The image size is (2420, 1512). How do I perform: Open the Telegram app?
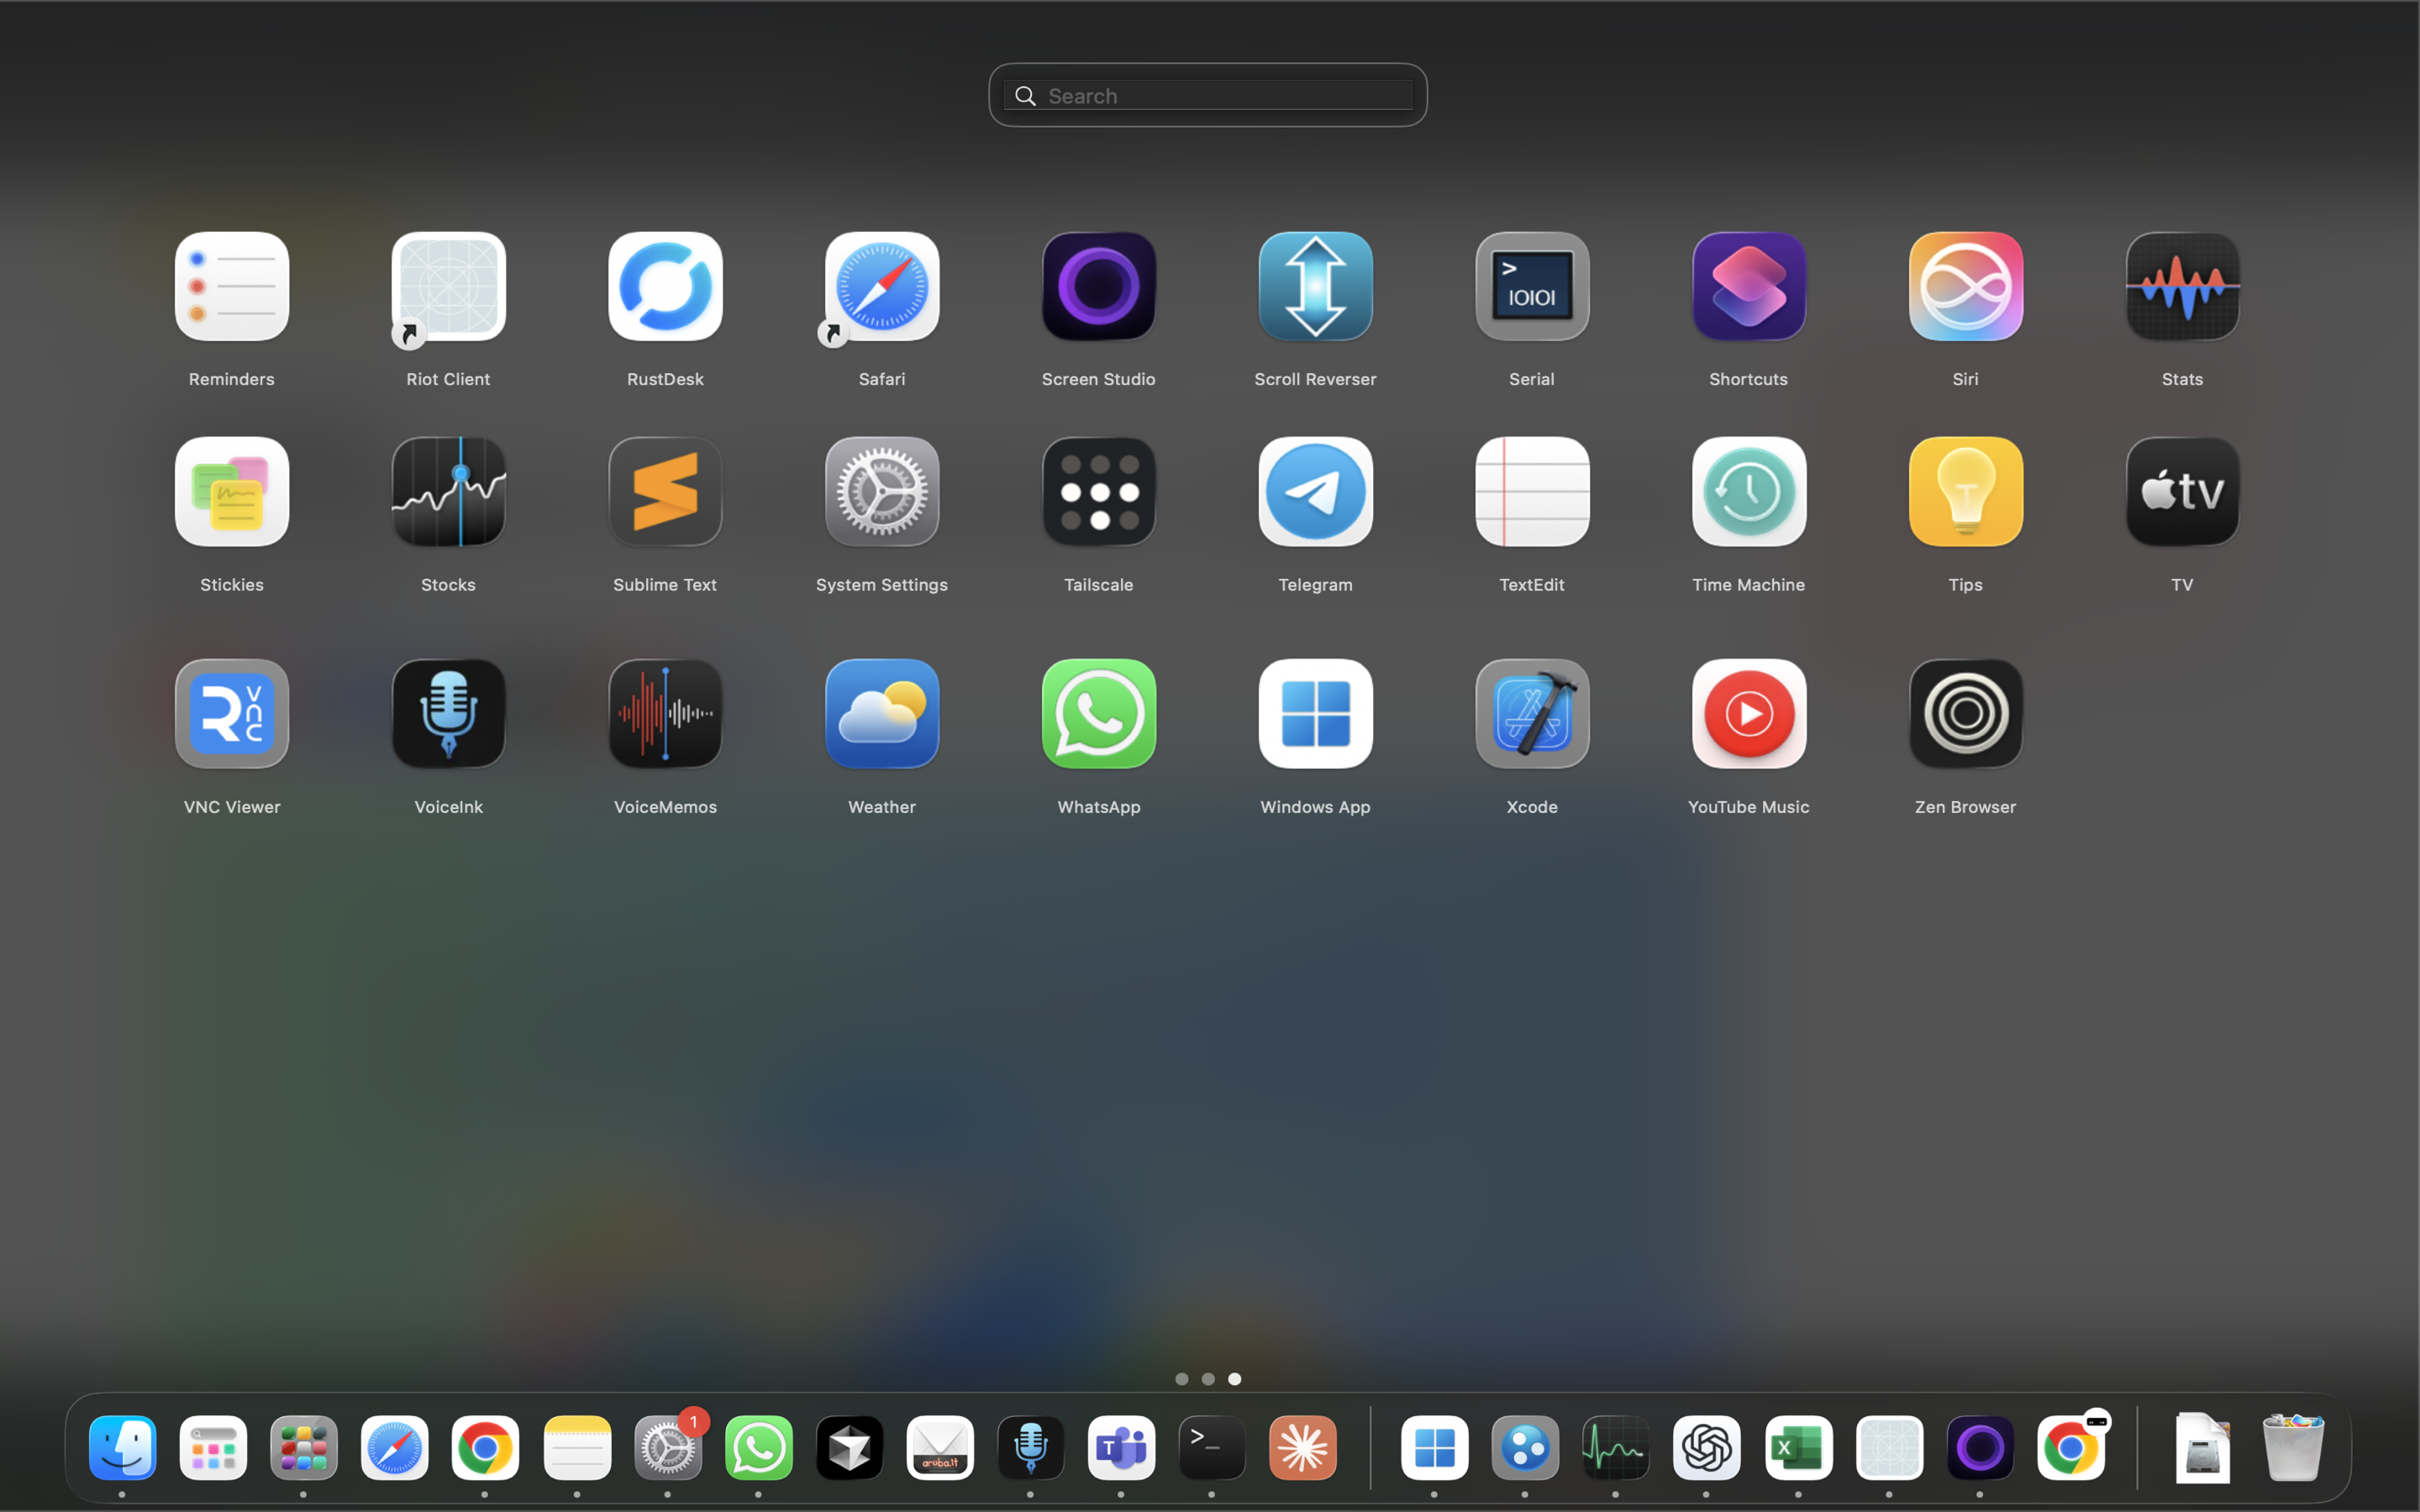1315,492
